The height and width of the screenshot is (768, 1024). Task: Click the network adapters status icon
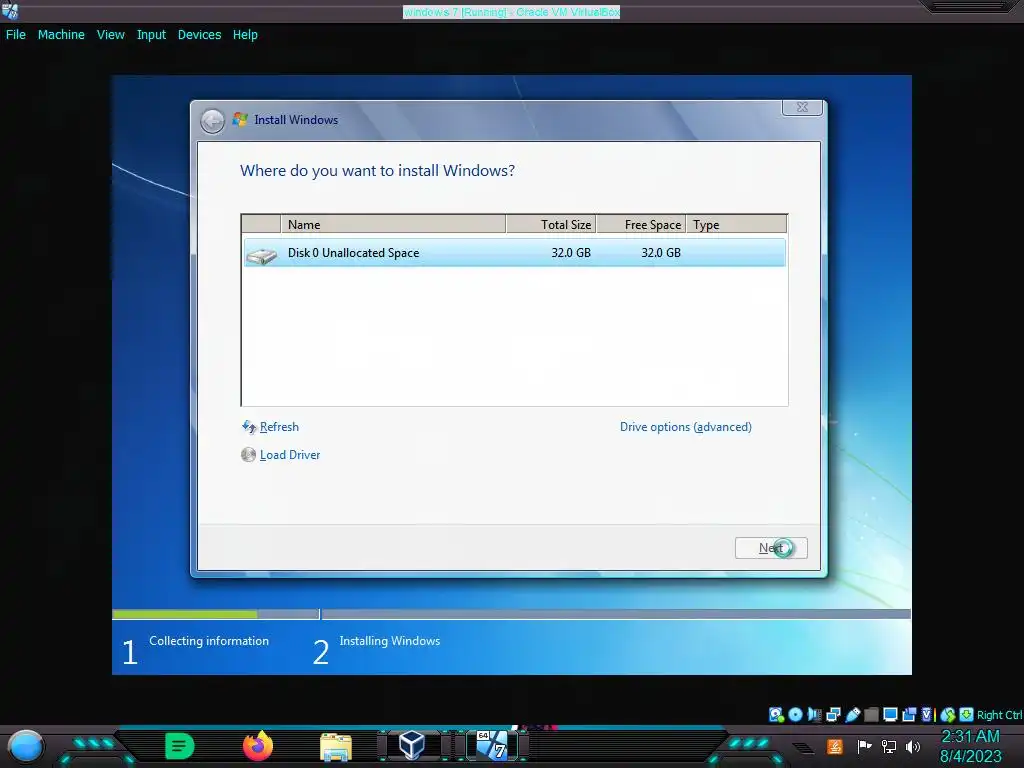click(x=833, y=714)
